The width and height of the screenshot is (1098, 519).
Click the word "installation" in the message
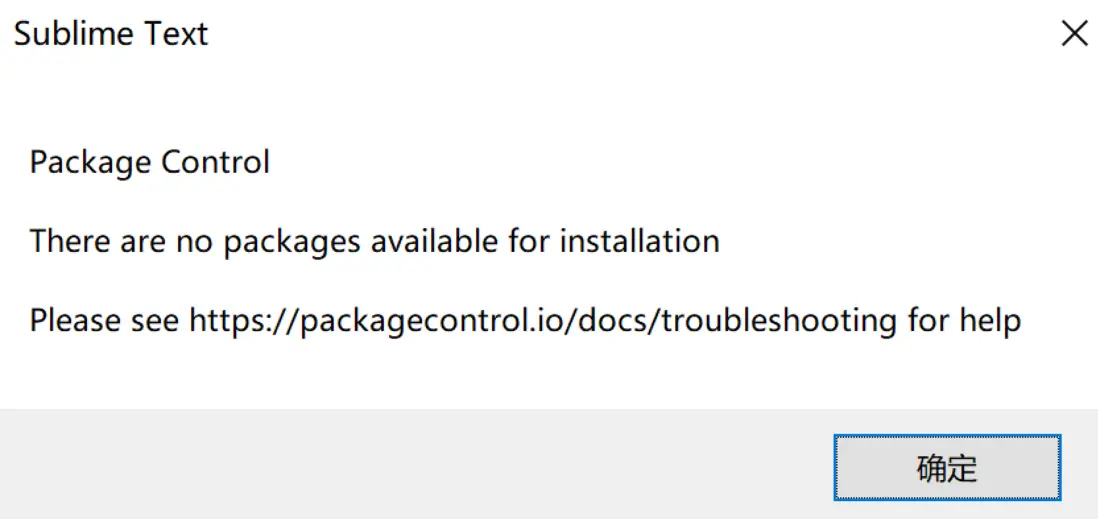click(639, 241)
